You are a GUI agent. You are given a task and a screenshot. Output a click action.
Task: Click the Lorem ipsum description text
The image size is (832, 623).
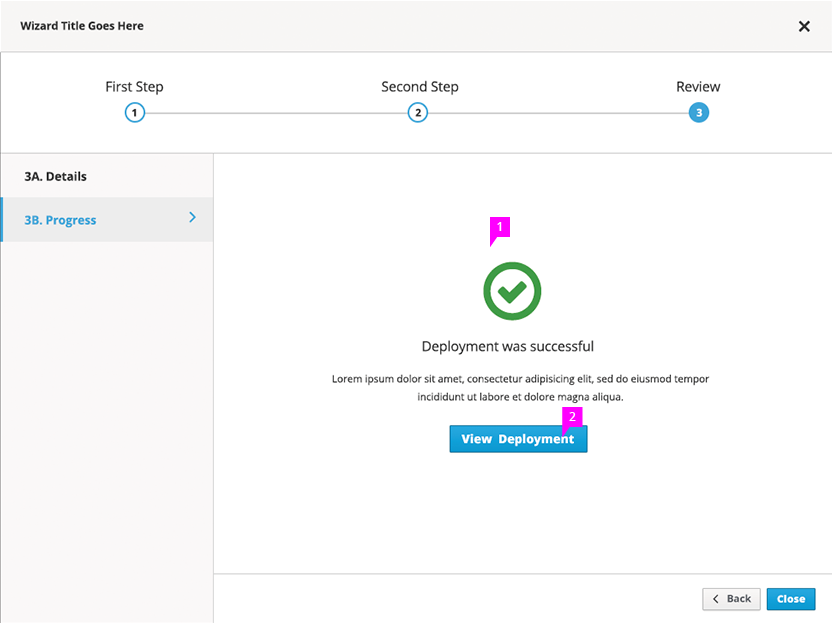(520, 388)
